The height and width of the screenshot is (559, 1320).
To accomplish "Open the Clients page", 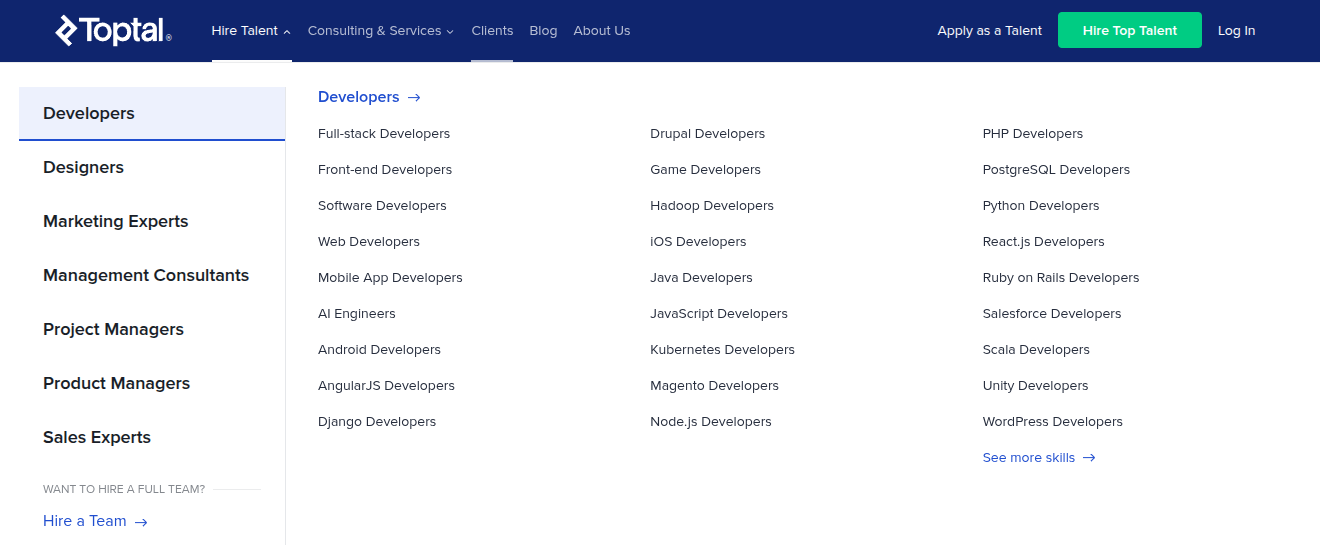I will pos(492,31).
